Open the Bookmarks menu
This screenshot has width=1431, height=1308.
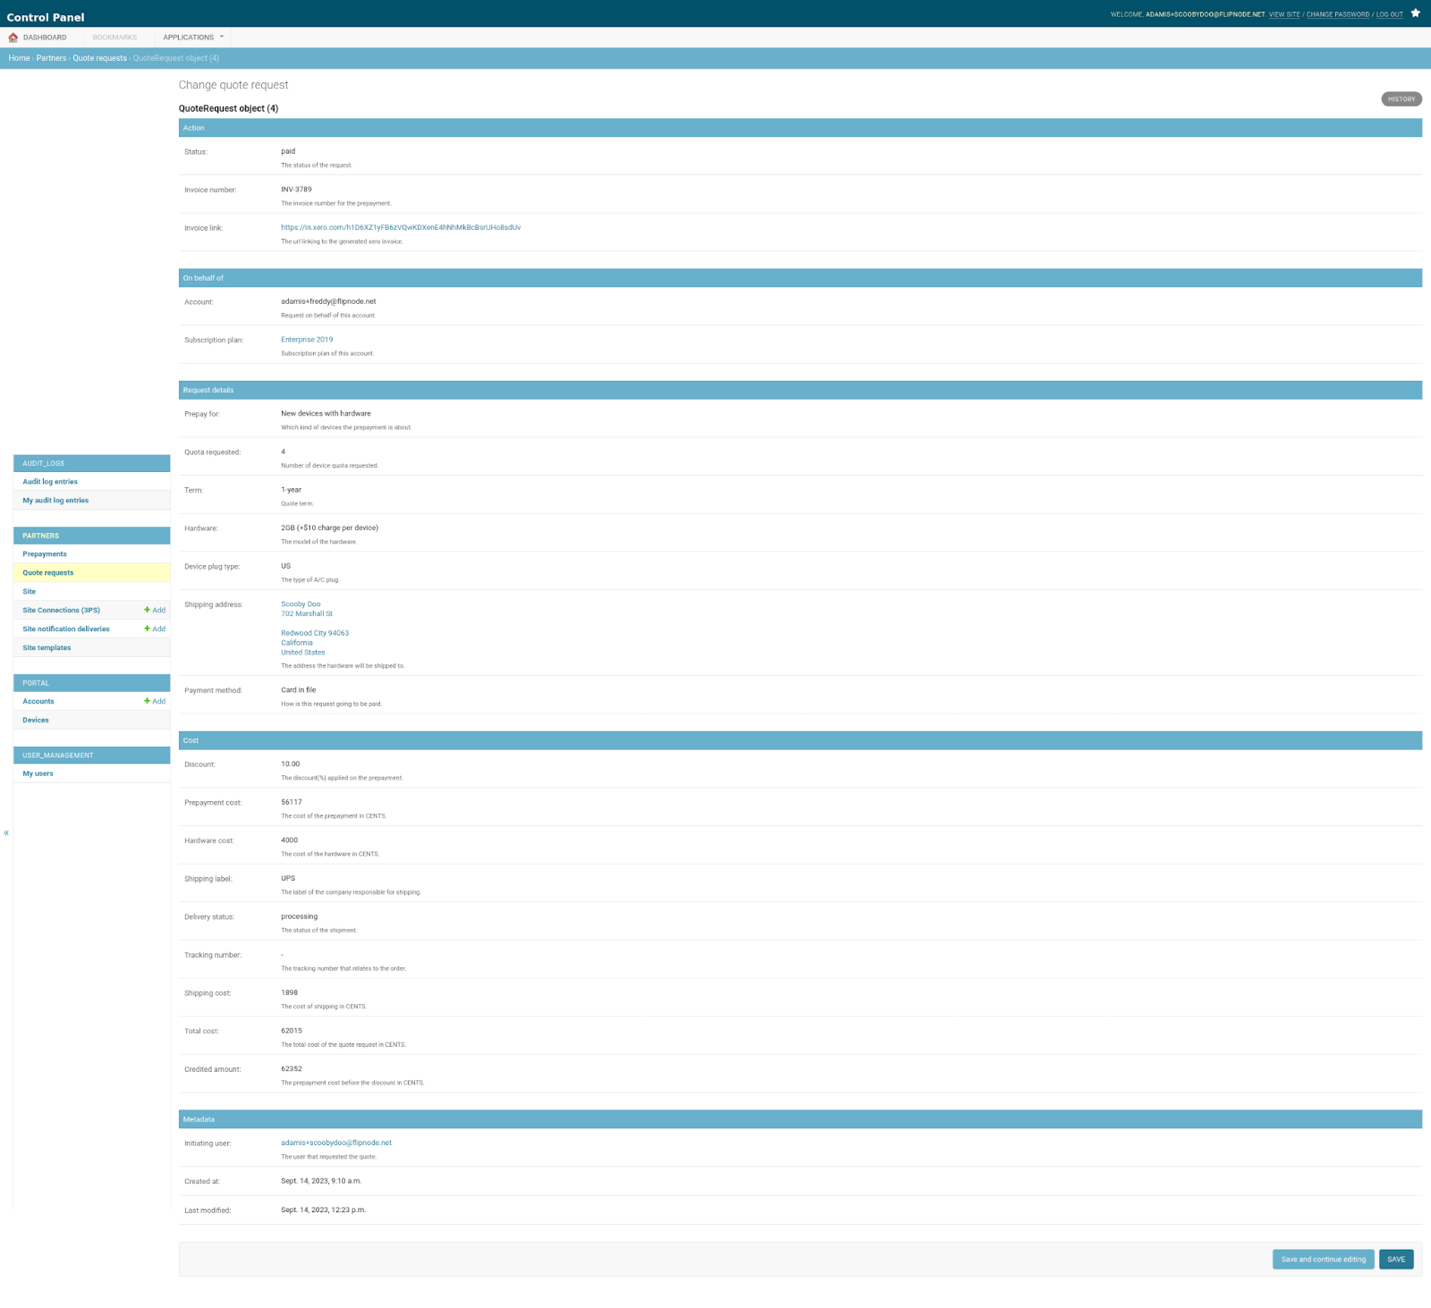(x=114, y=37)
